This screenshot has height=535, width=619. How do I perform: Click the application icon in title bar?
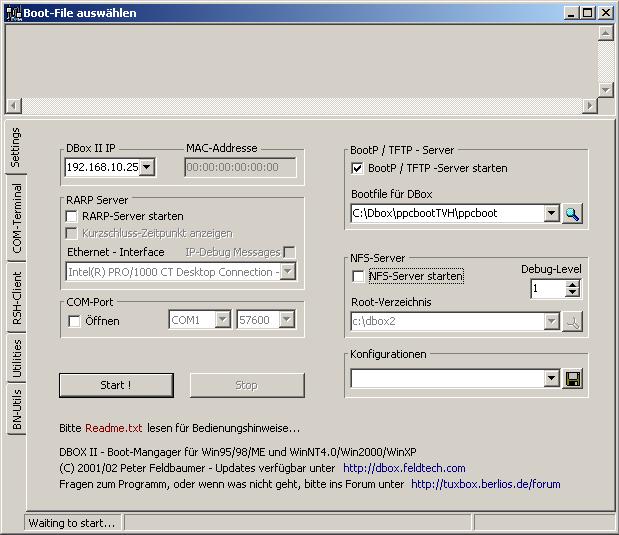tap(13, 13)
